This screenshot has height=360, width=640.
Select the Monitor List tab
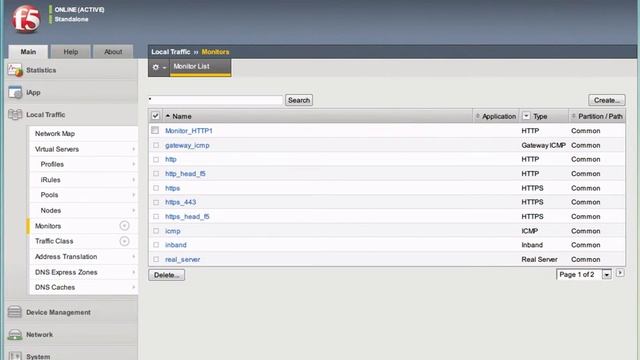(200, 67)
